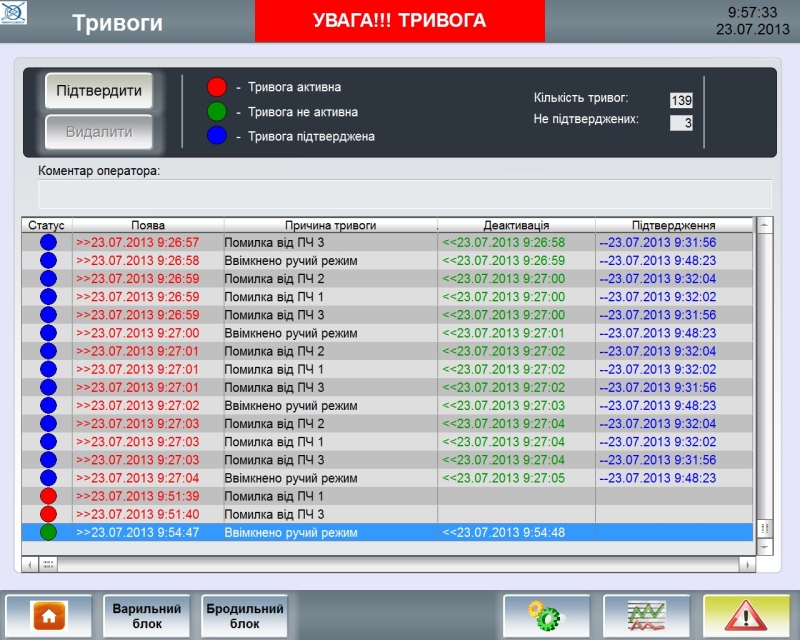
Task: Click the company logo in the top-left corner
Action: 16,13
